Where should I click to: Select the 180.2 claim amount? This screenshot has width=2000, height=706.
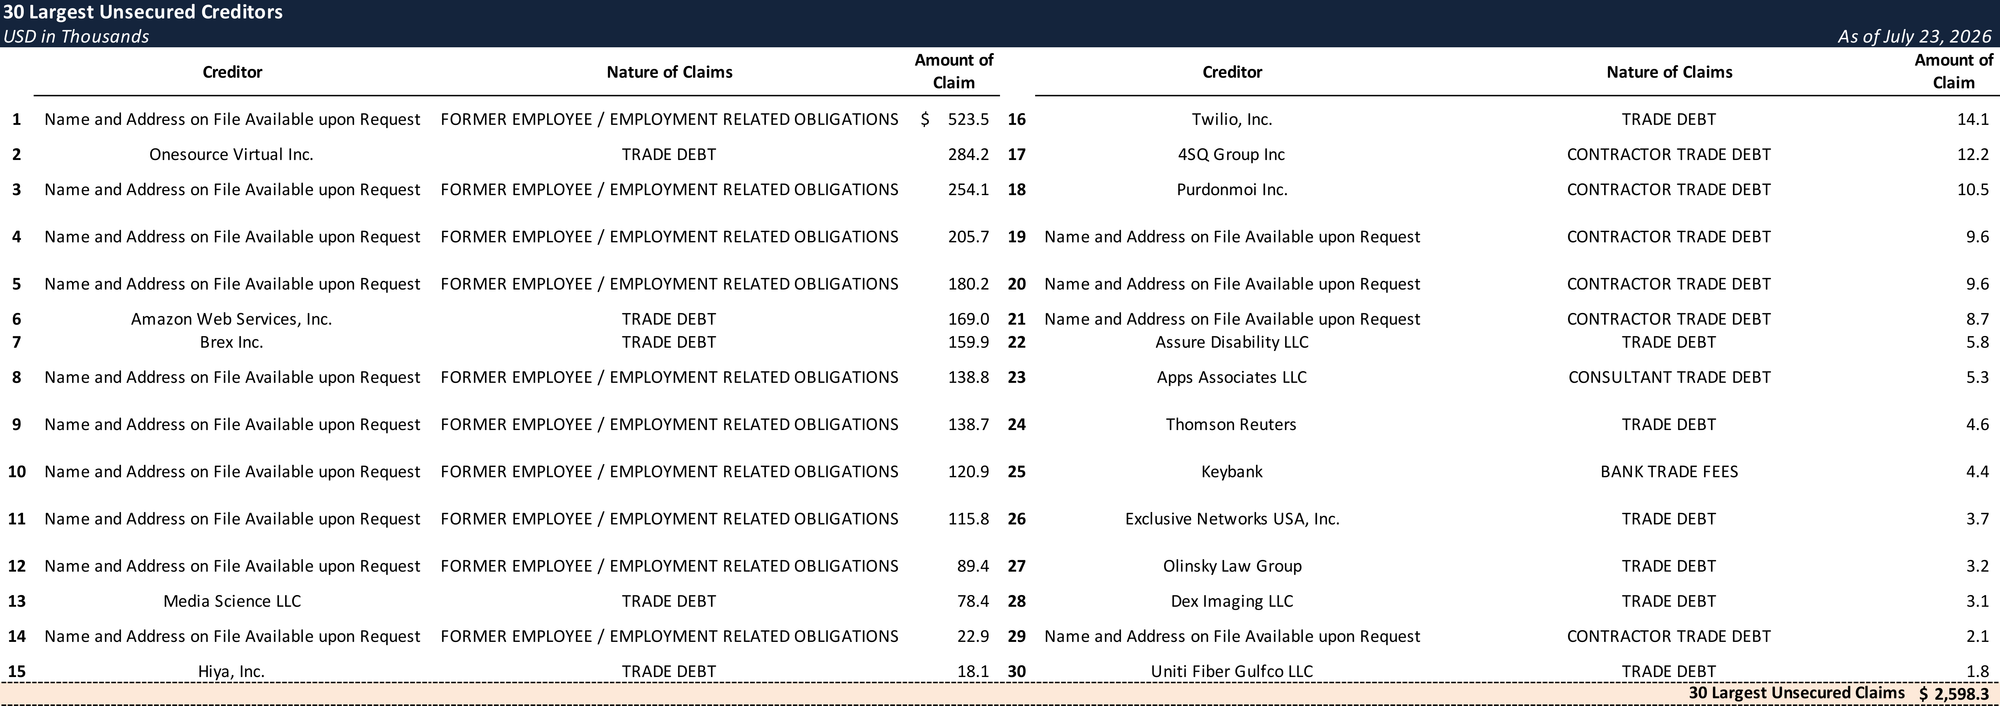coord(968,284)
